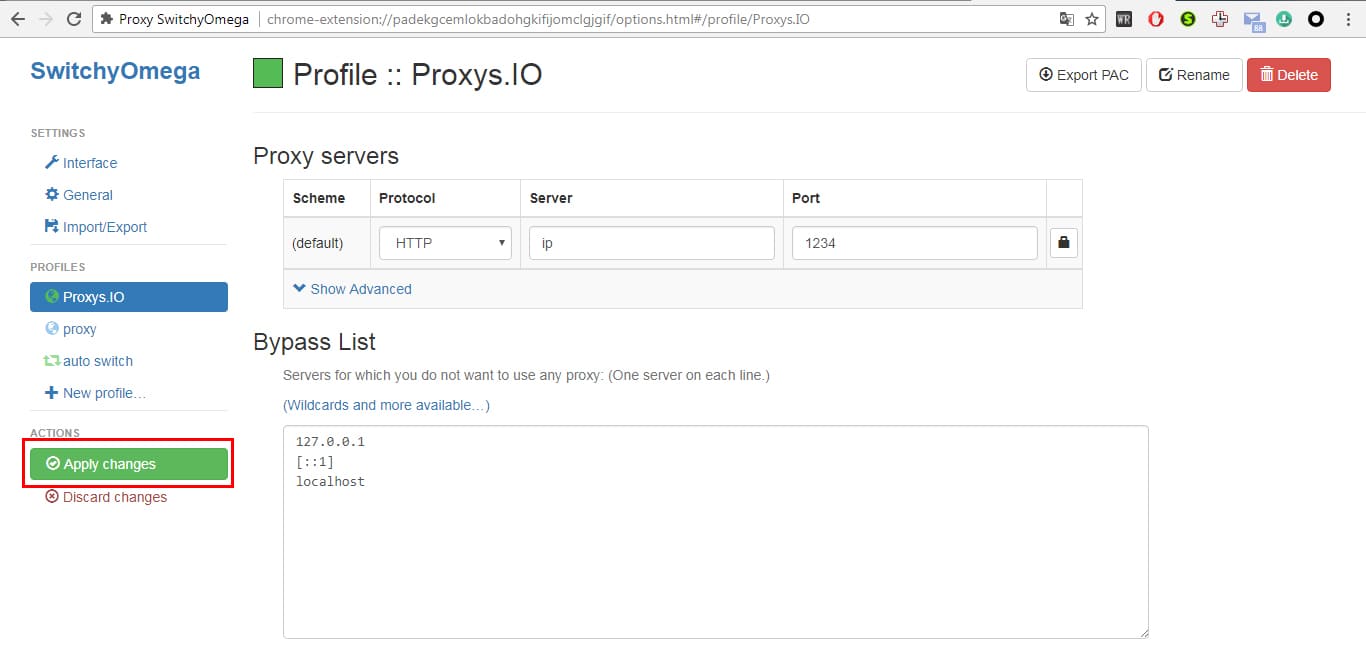Open Interface settings
This screenshot has height=652, width=1366.
pyautogui.click(x=81, y=163)
